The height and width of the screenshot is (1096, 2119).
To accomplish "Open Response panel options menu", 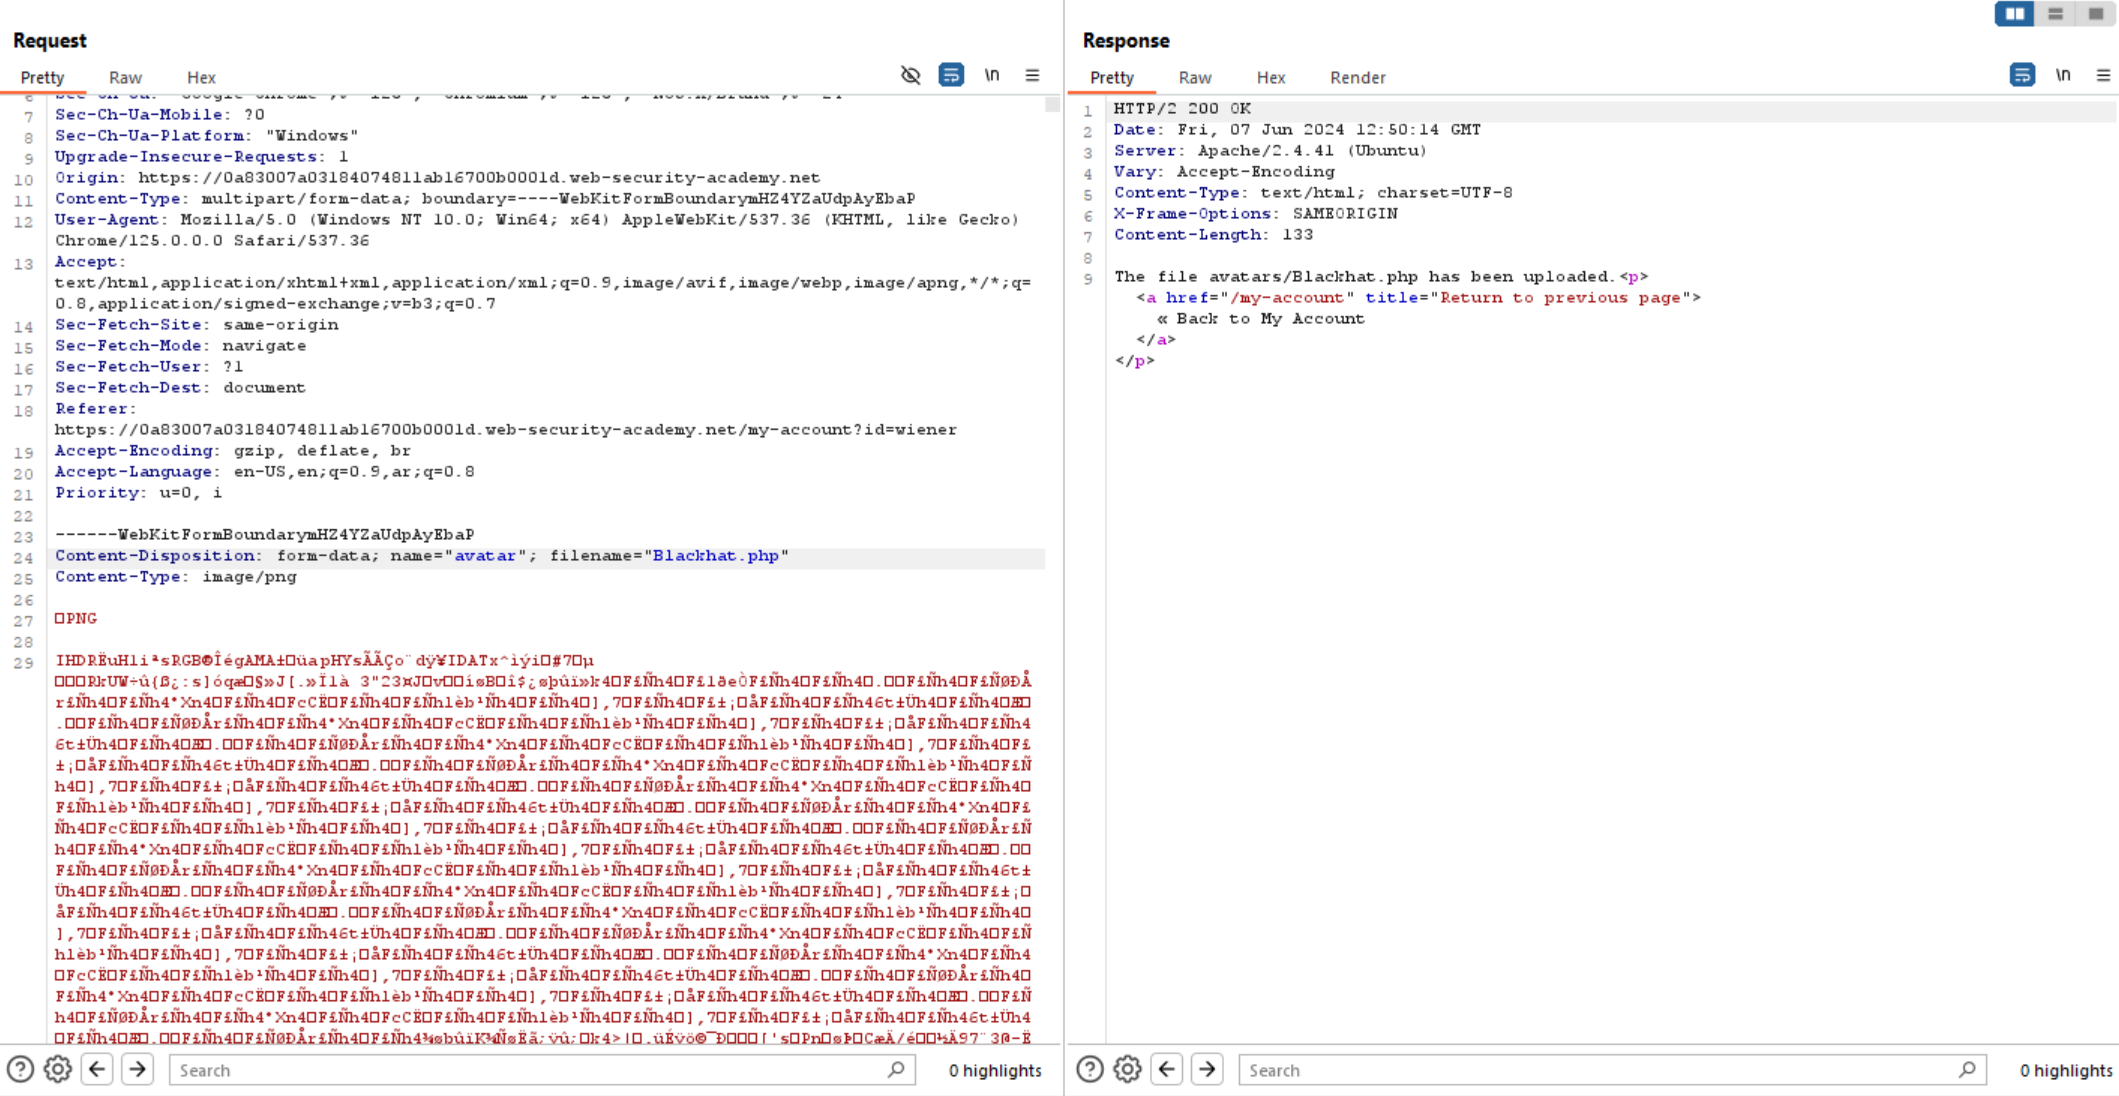I will pyautogui.click(x=2103, y=75).
